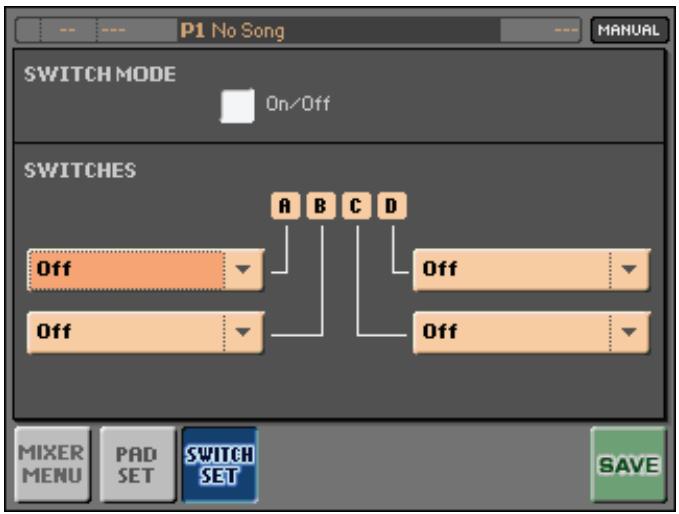Select the switch B 'Off' value field
Viewport: 679px width, 514px height.
[126, 332]
